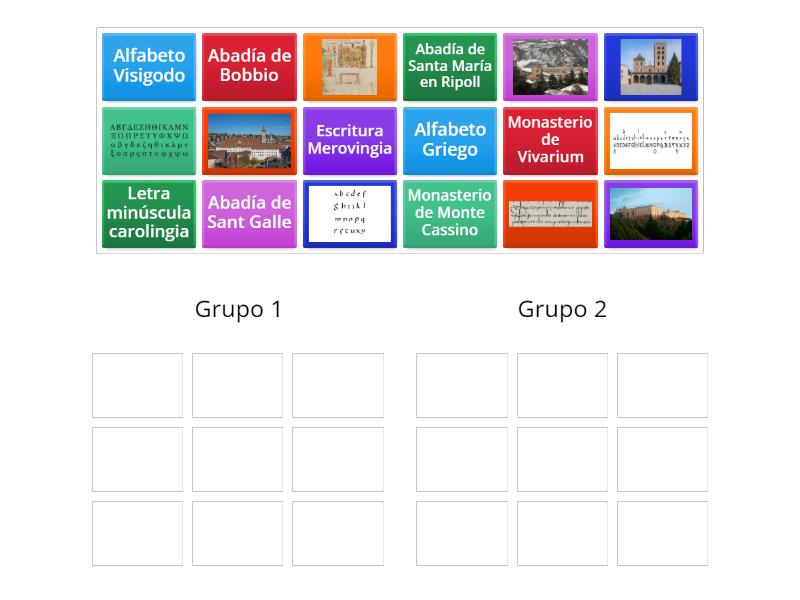Click the lakeside abbey town photo
Viewport: 800px width, 600px height.
(x=249, y=141)
